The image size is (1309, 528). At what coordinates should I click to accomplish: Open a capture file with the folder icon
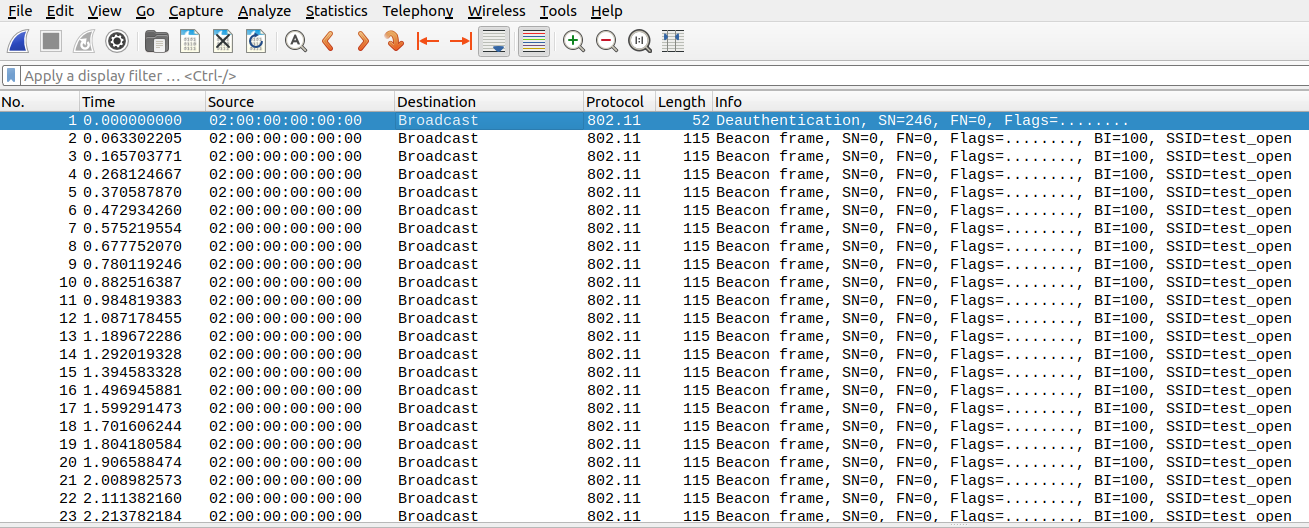pyautogui.click(x=157, y=41)
